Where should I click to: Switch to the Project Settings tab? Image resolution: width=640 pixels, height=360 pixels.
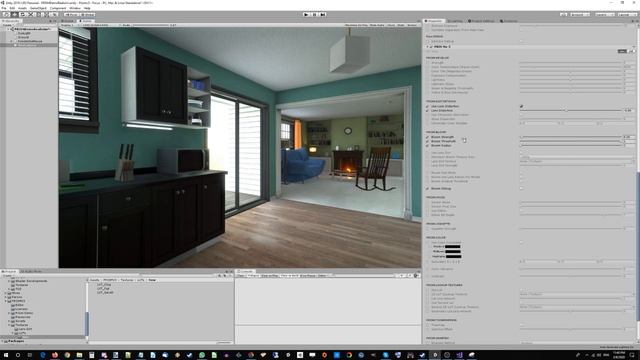pos(482,21)
